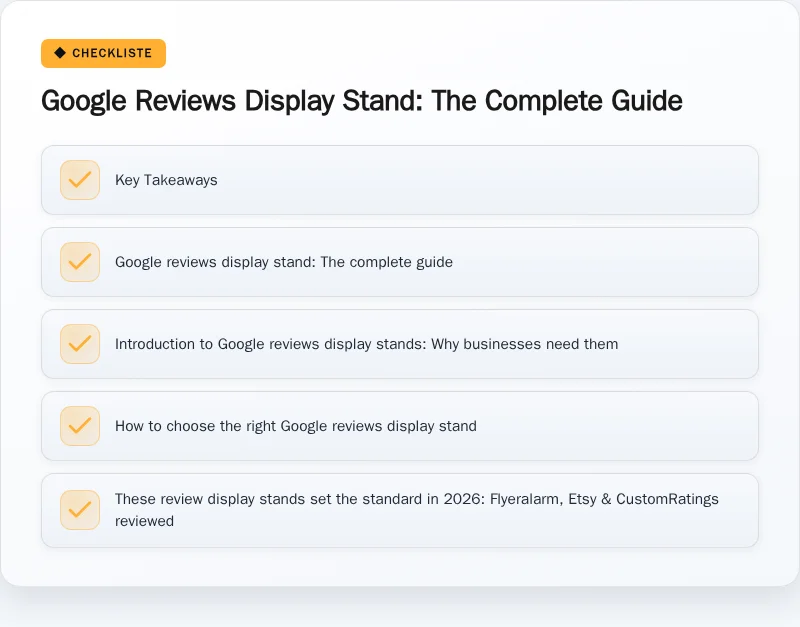
Task: Toggle the Key Takeaways checkbox
Action: pyautogui.click(x=80, y=180)
